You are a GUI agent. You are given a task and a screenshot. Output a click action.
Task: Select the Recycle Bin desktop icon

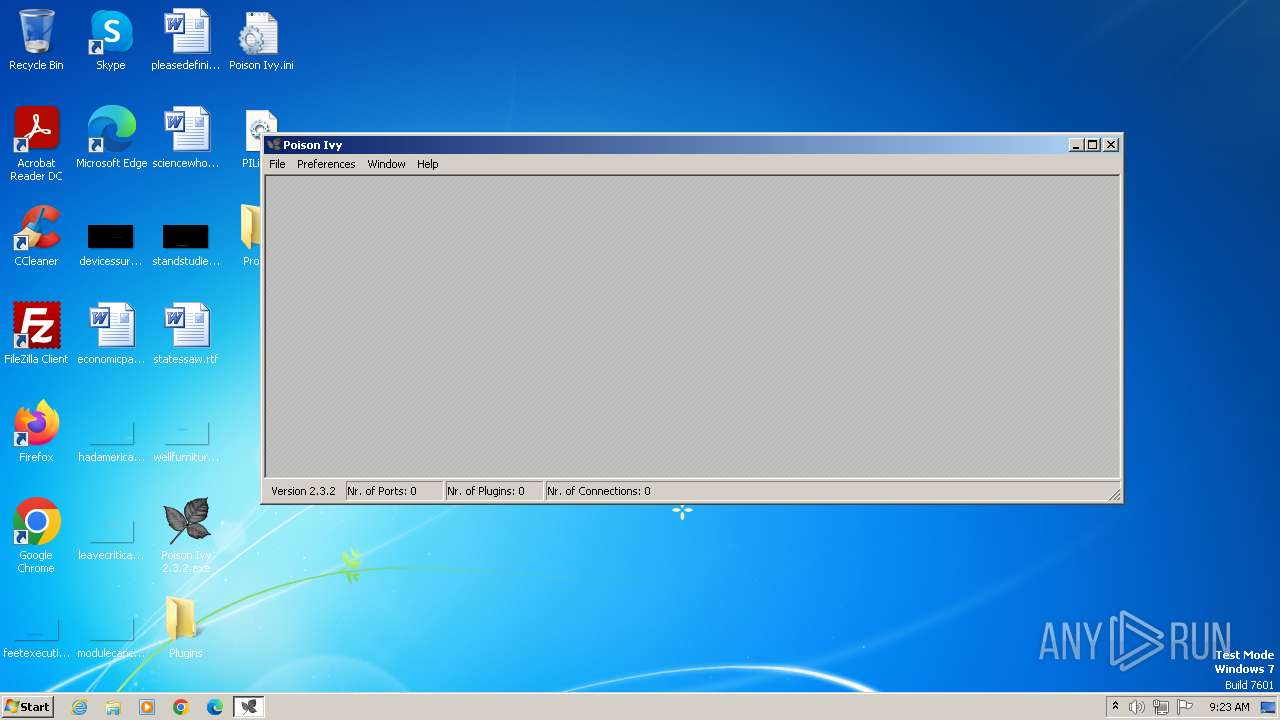pos(36,40)
